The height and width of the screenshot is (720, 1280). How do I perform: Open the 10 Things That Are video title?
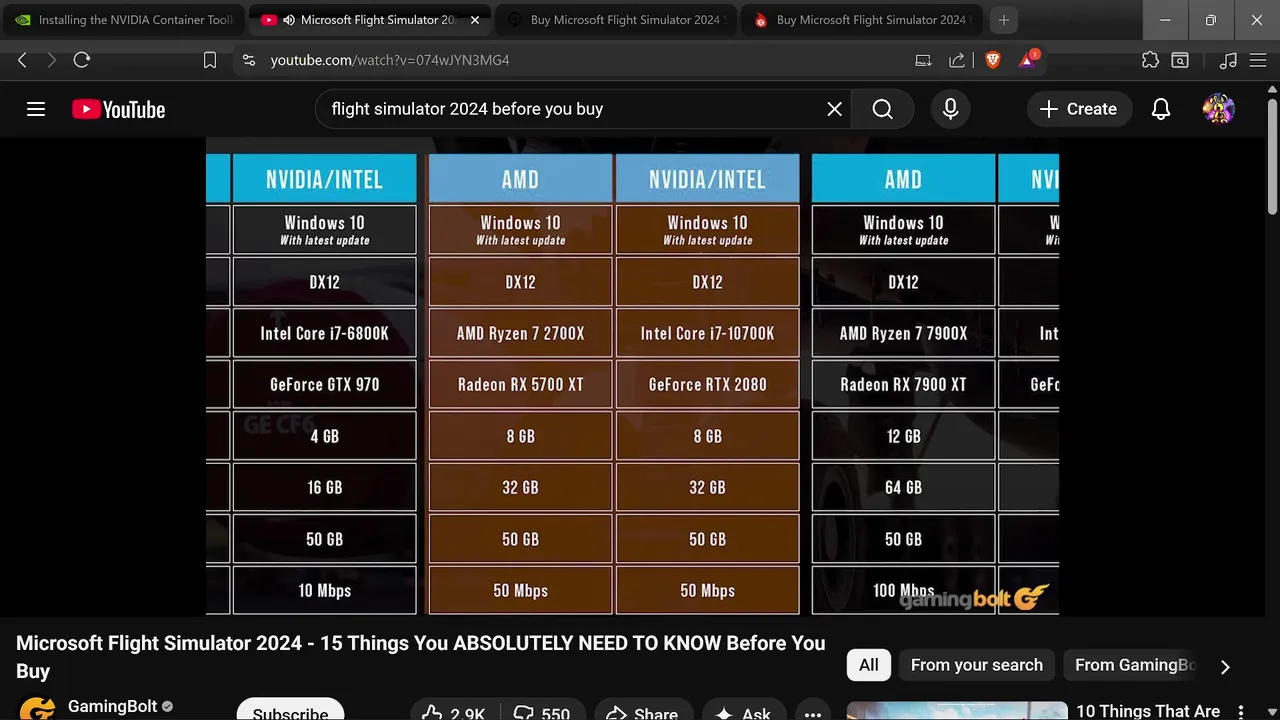(1148, 711)
